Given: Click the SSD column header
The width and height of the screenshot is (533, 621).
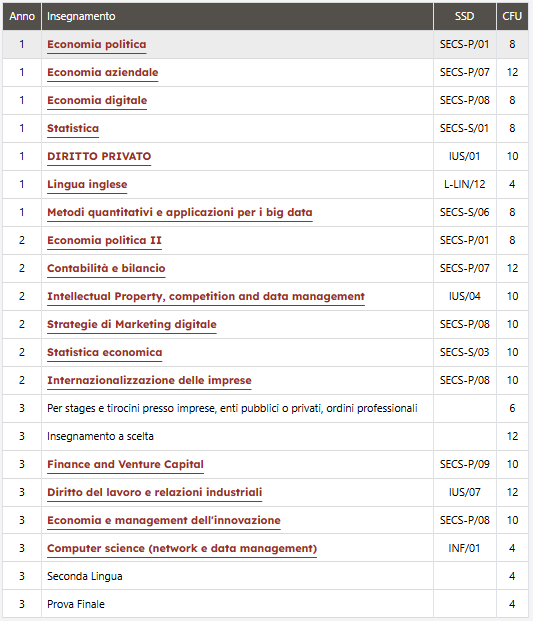Looking at the screenshot, I should coord(465,16).
